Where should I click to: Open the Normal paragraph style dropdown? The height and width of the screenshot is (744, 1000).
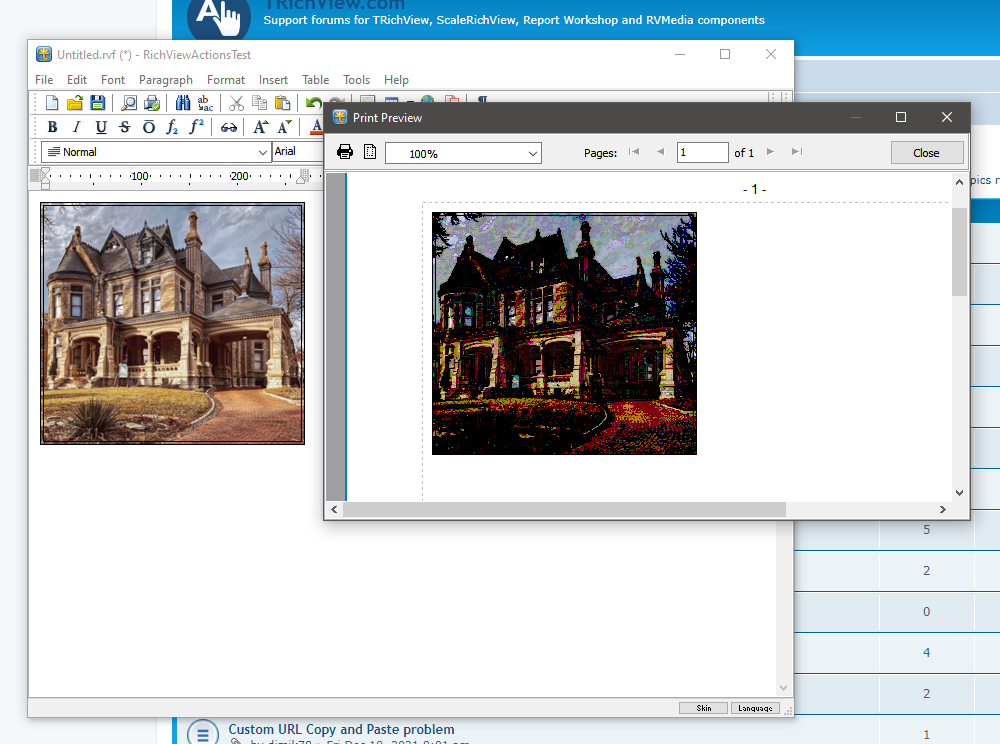(x=262, y=152)
